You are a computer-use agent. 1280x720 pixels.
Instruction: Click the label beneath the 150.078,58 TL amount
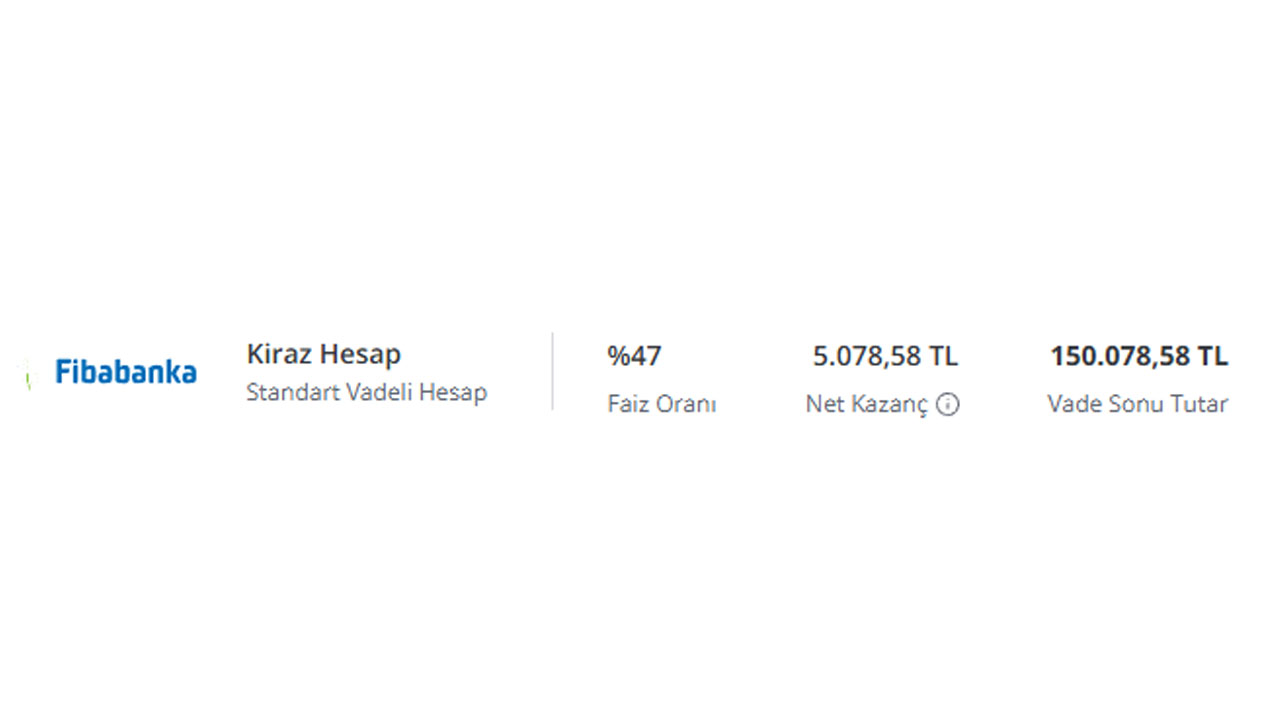pyautogui.click(x=1138, y=404)
